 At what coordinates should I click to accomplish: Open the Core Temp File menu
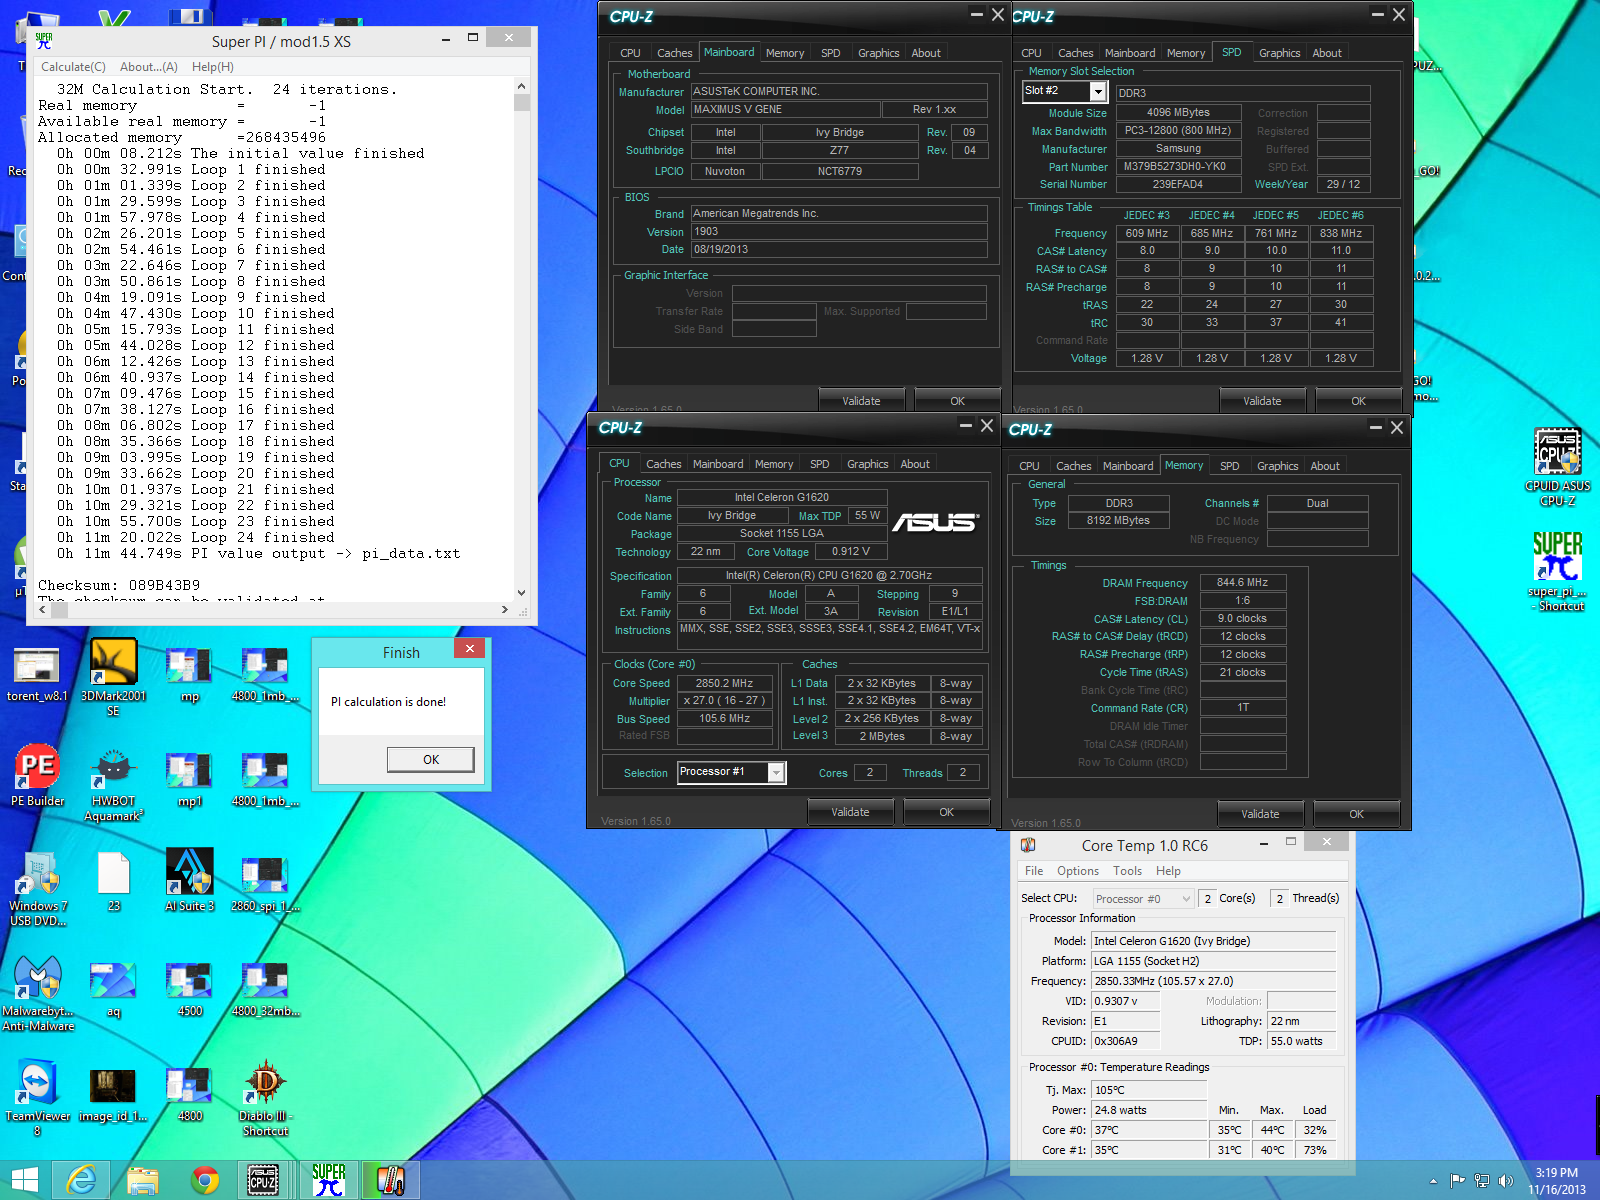(1034, 871)
